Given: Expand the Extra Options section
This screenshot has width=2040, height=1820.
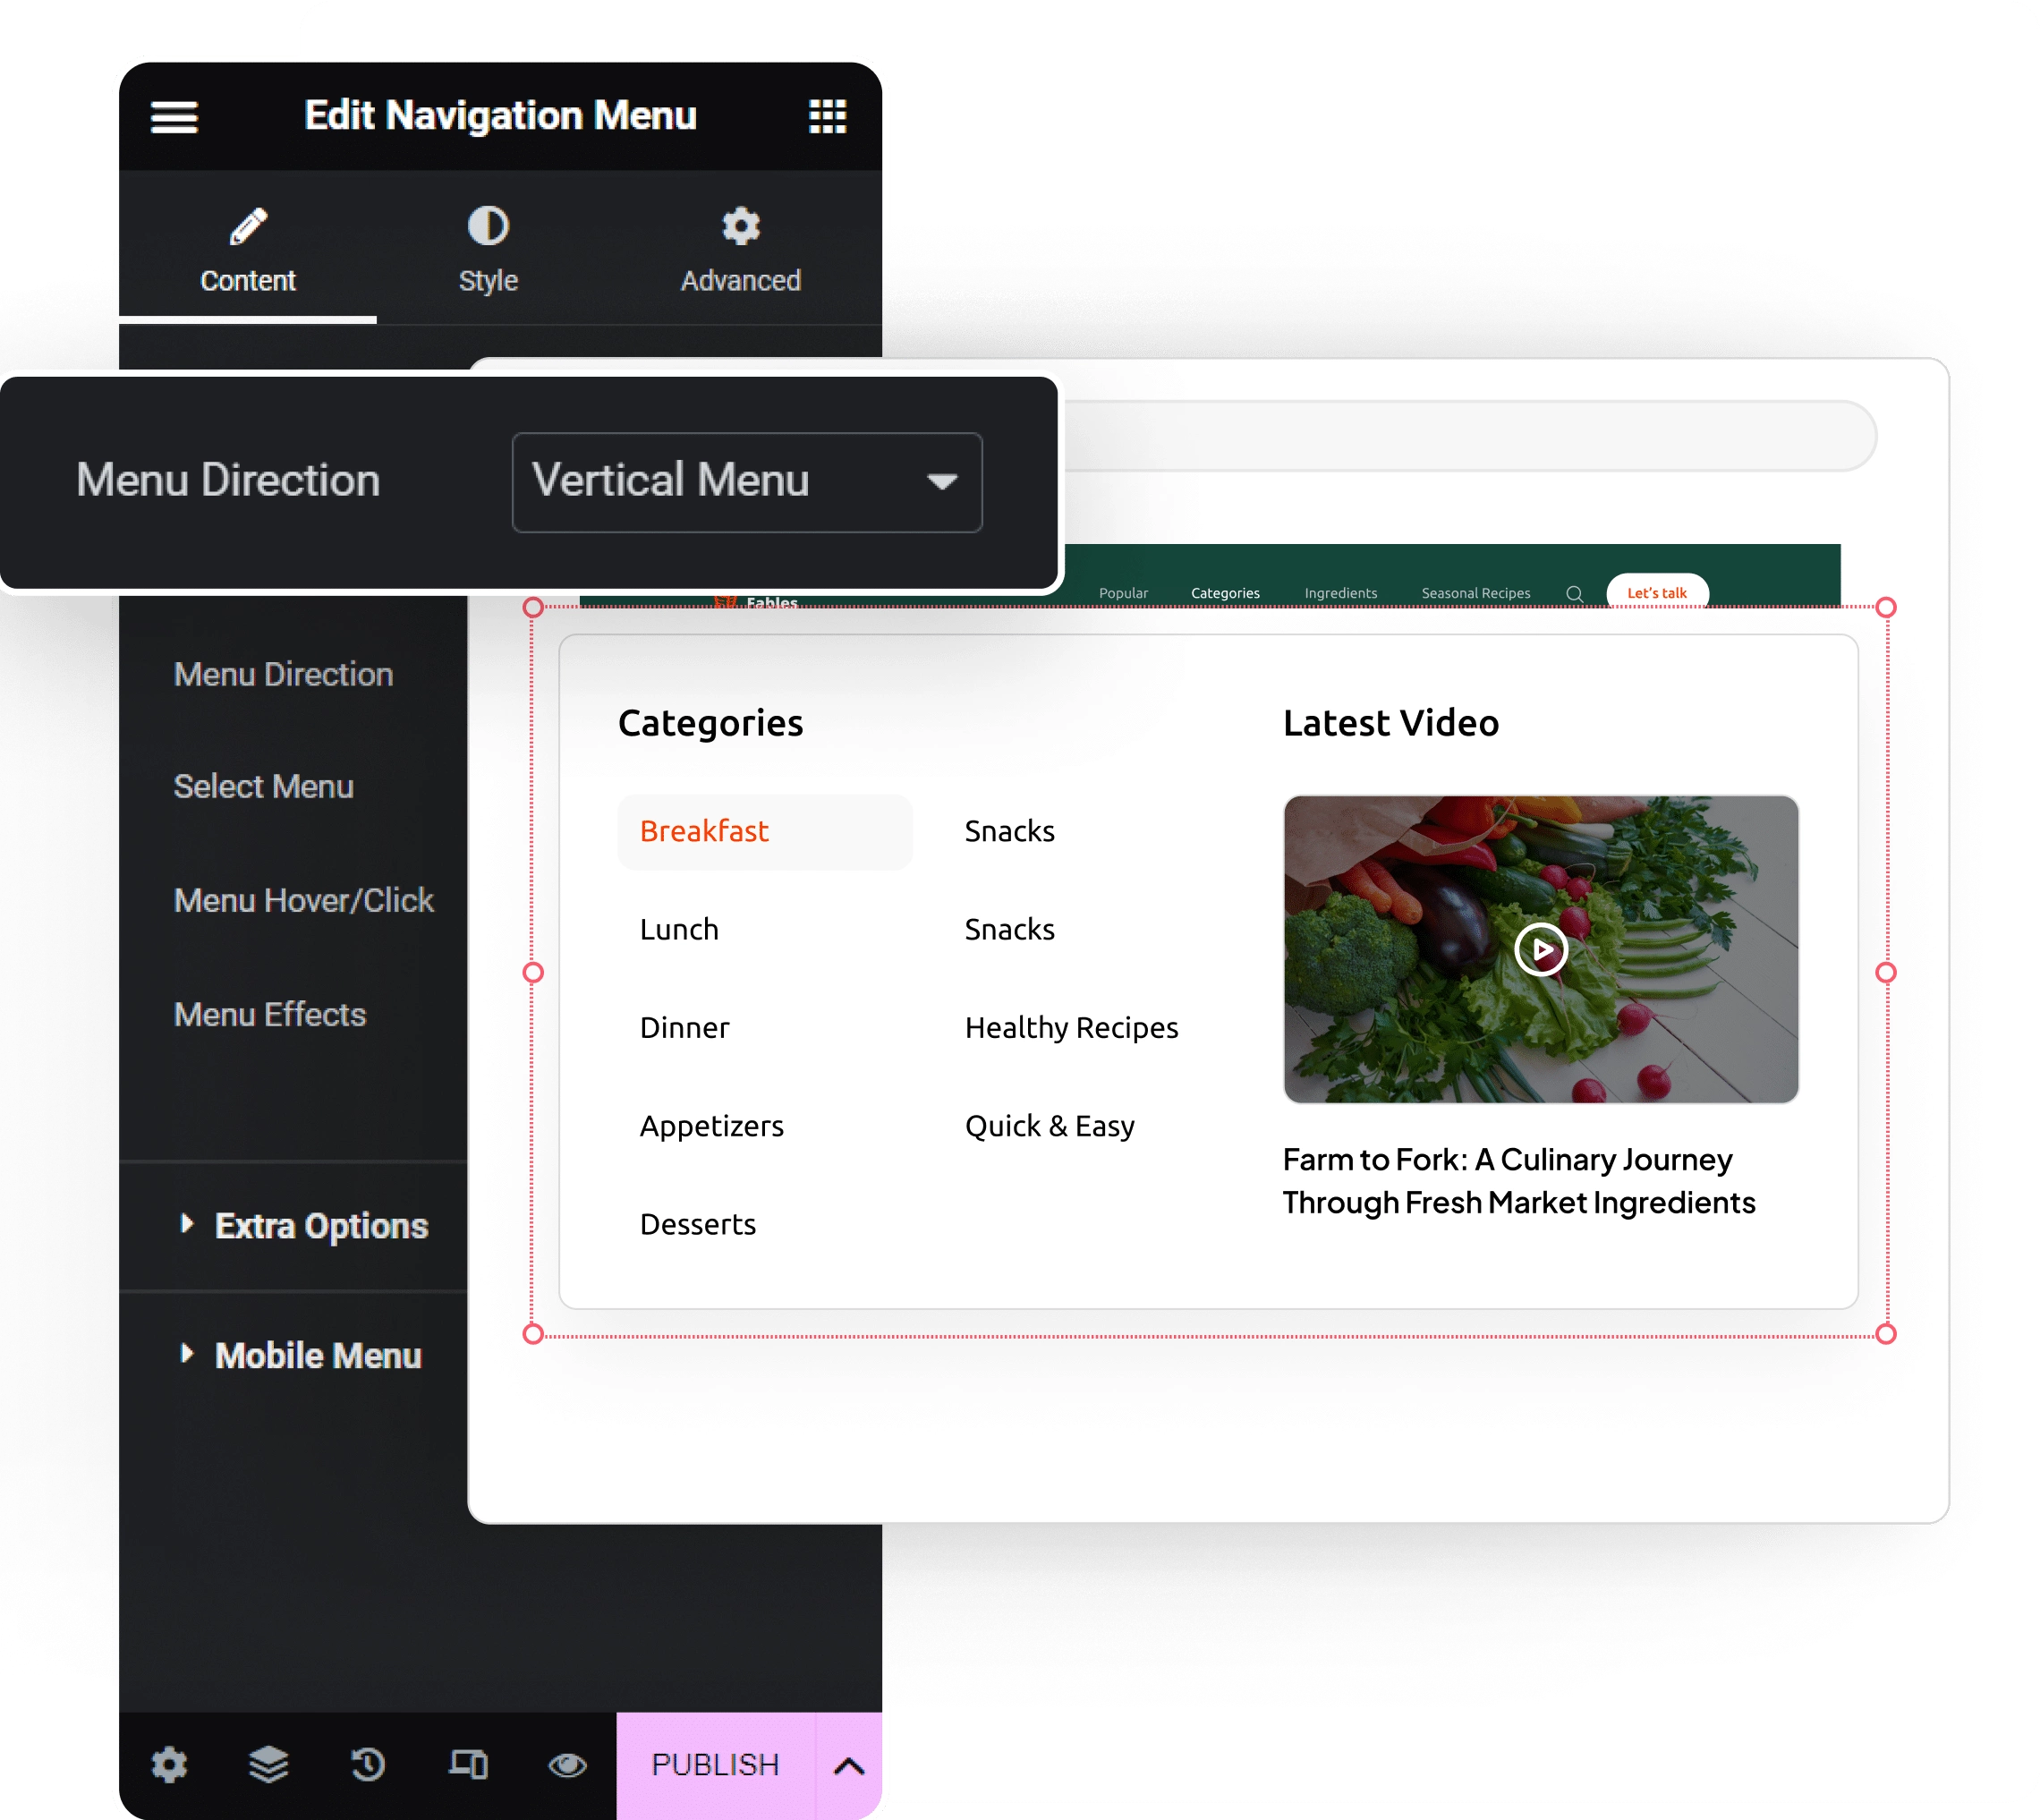Looking at the screenshot, I should (x=320, y=1226).
